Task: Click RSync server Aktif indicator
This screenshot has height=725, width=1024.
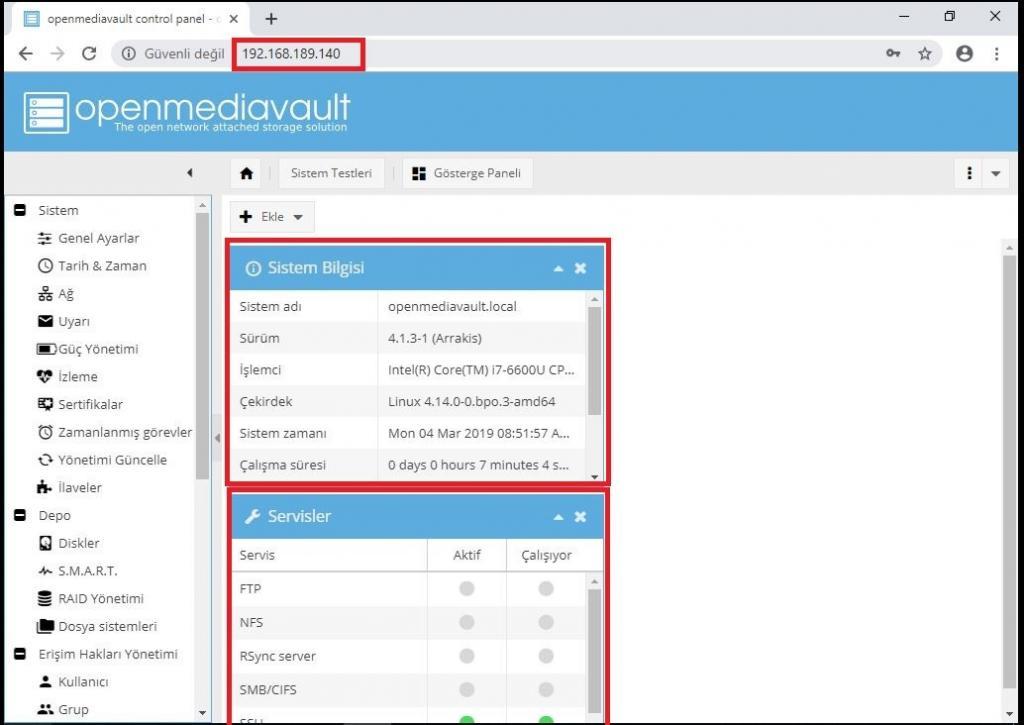Action: tap(466, 656)
